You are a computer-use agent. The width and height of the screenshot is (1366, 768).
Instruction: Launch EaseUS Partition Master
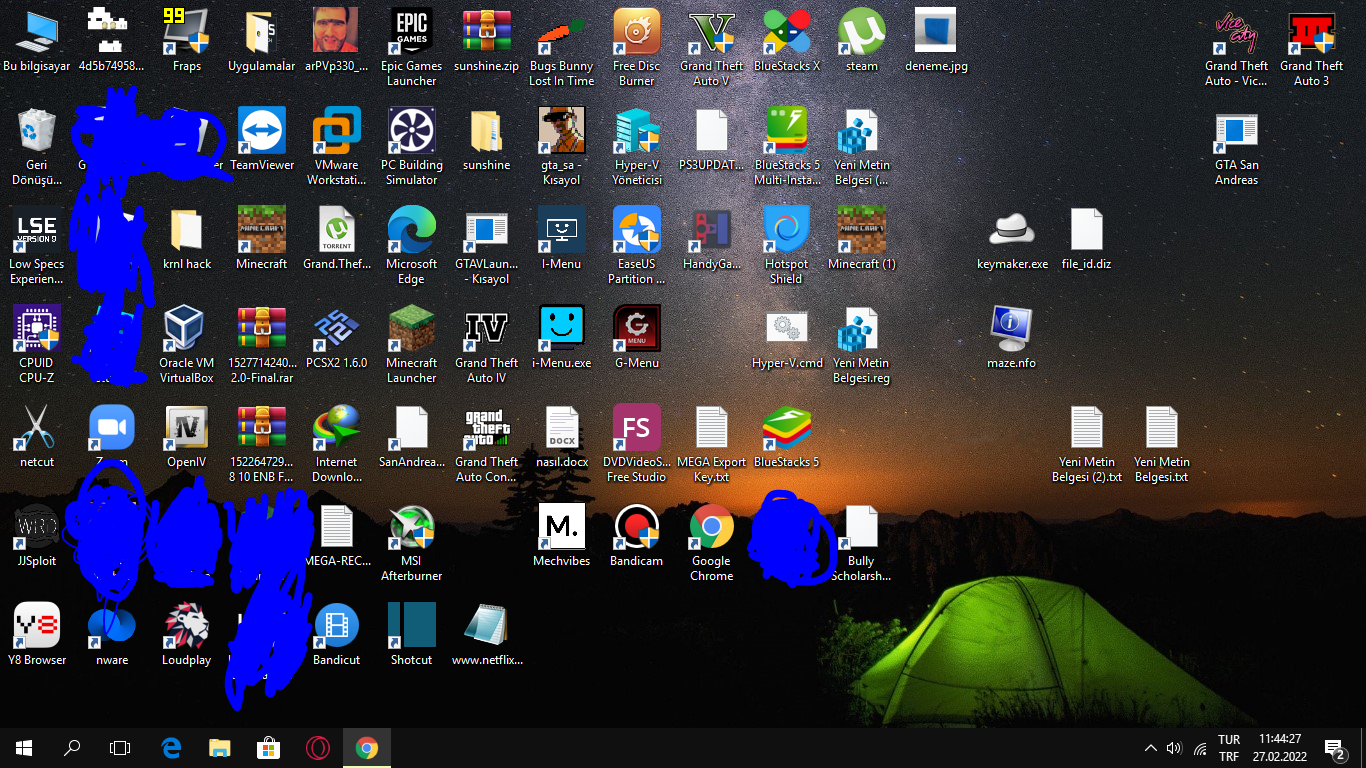(637, 246)
